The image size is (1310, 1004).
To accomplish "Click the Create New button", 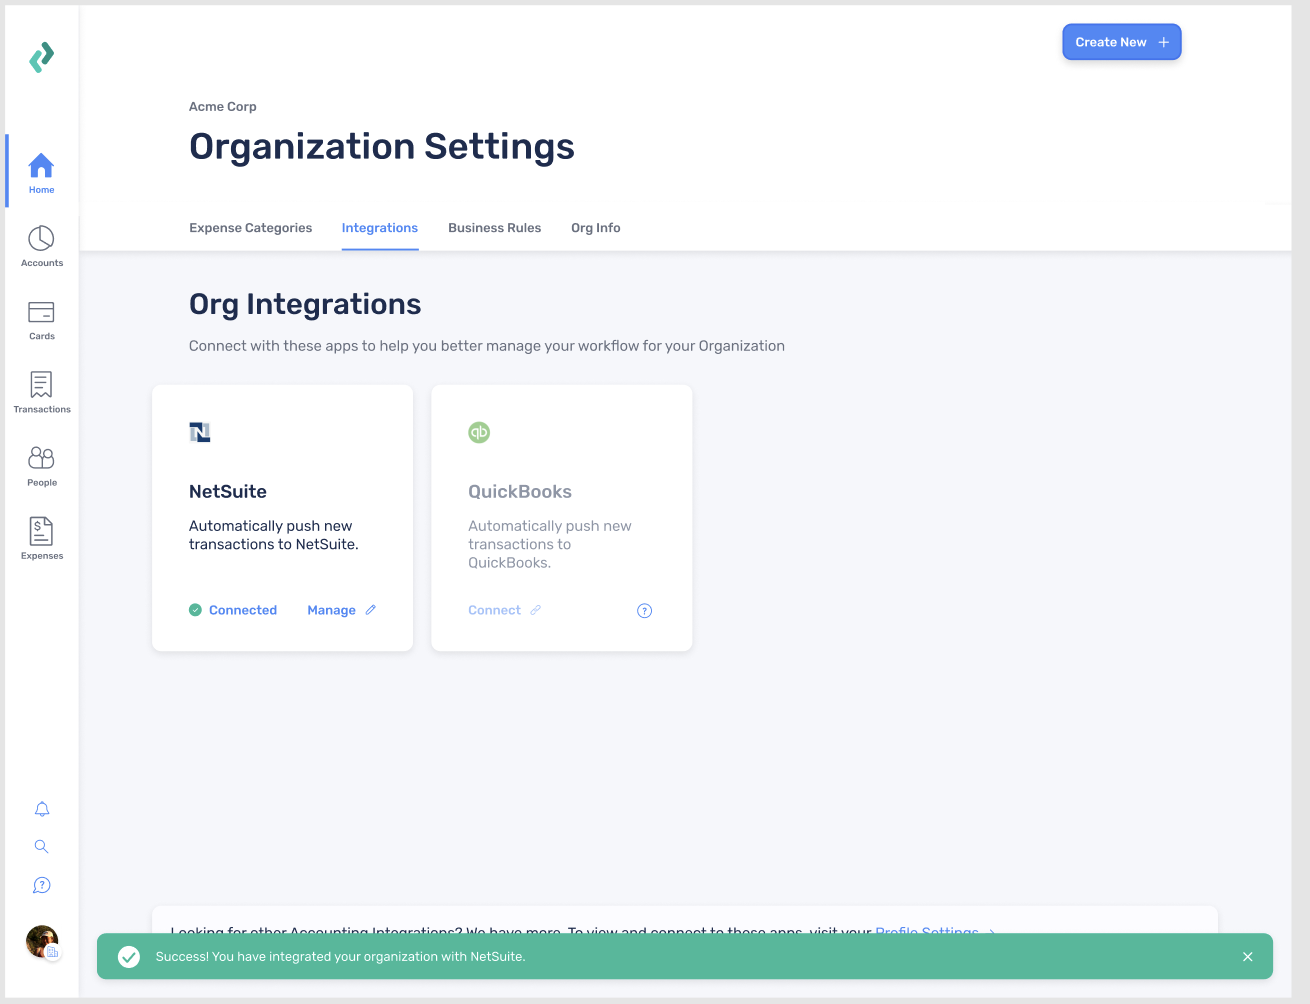I will click(x=1121, y=42).
